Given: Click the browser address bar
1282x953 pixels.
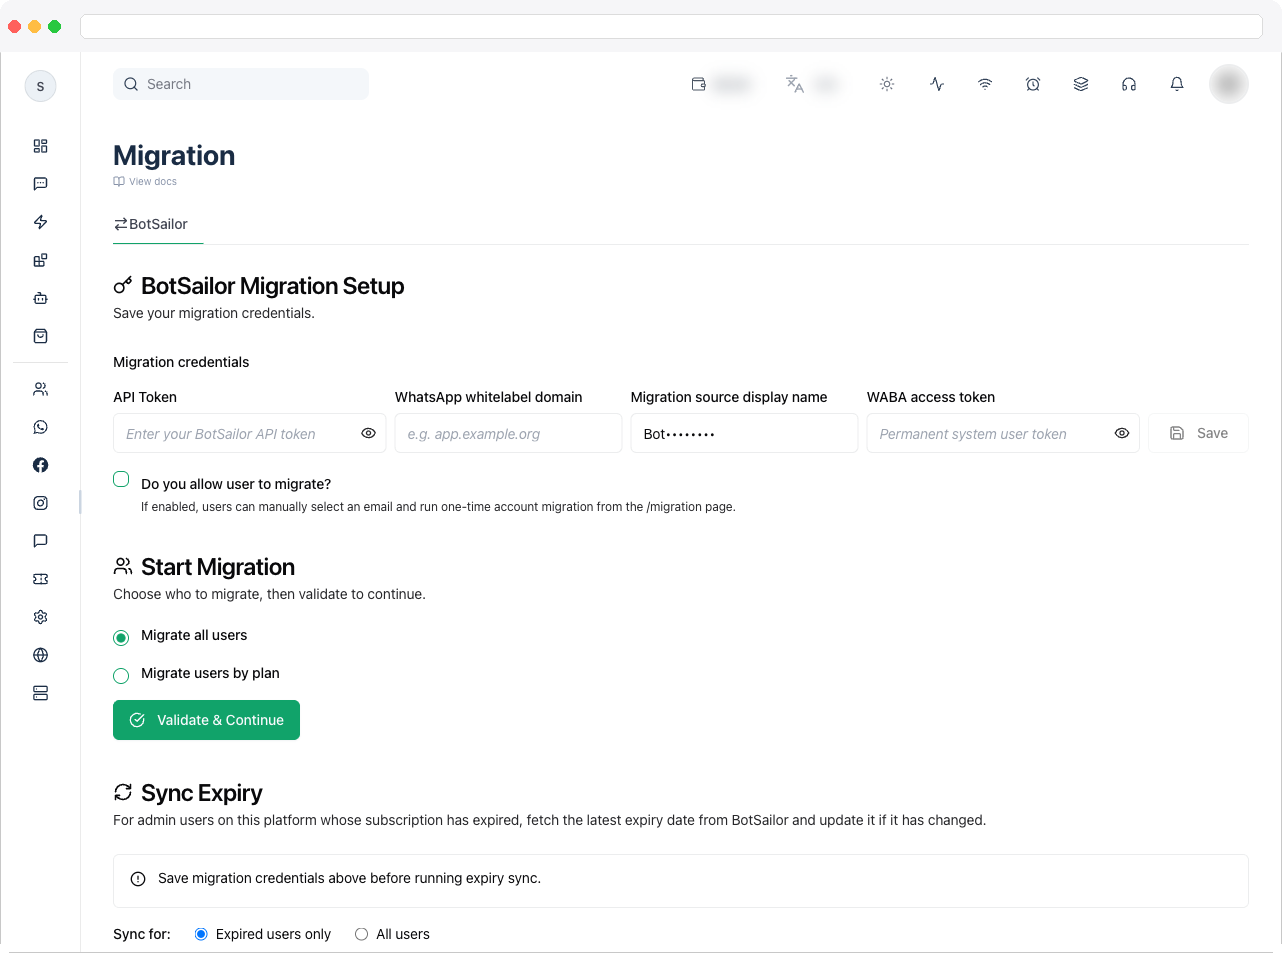Looking at the screenshot, I should click(x=671, y=26).
